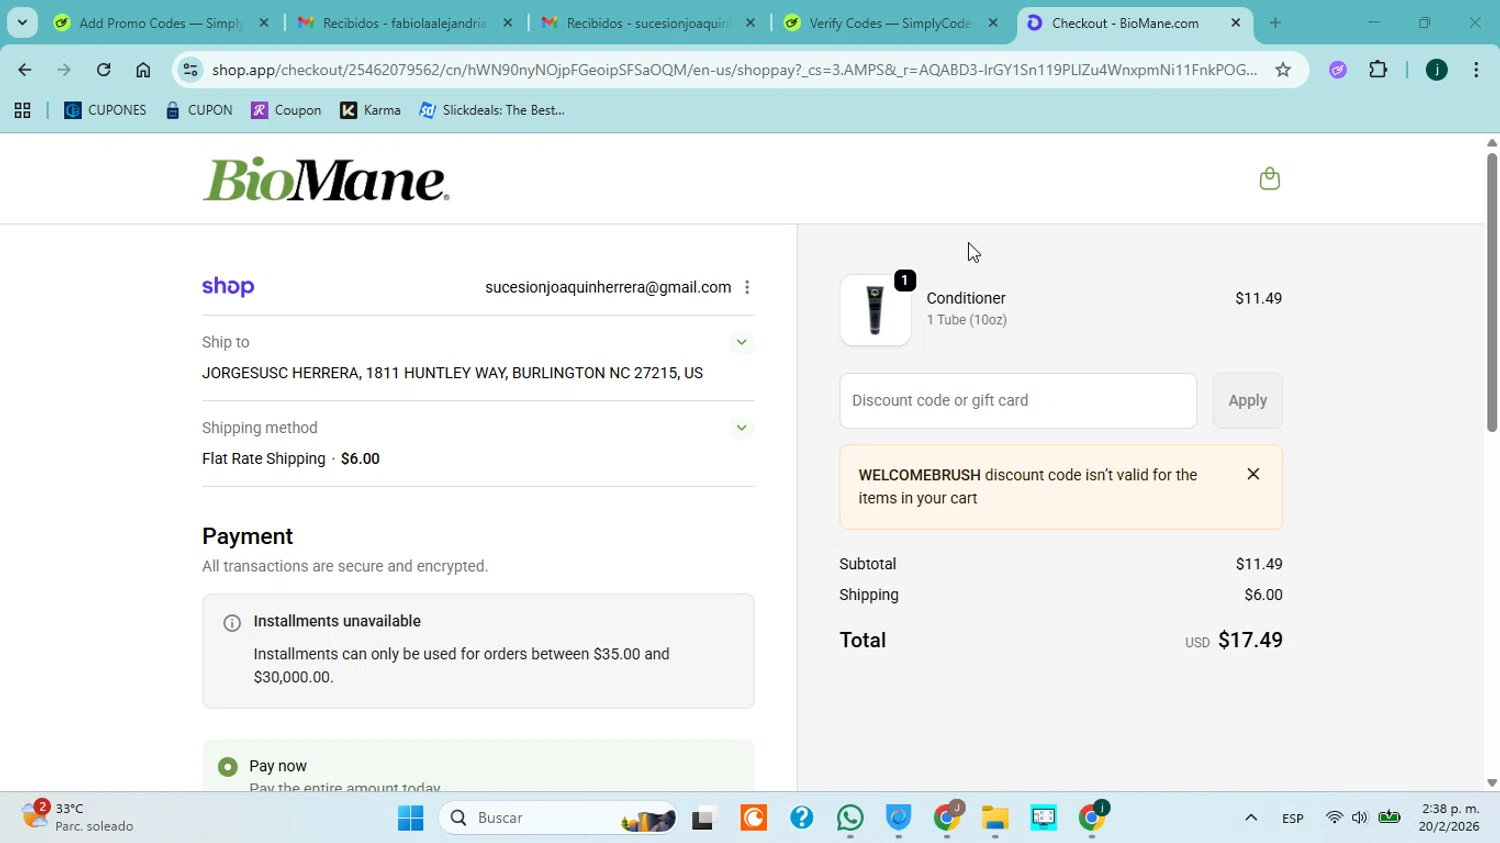Screen dimensions: 1500x843
Task: Click the taskbar Buscar search box
Action: coord(560,818)
